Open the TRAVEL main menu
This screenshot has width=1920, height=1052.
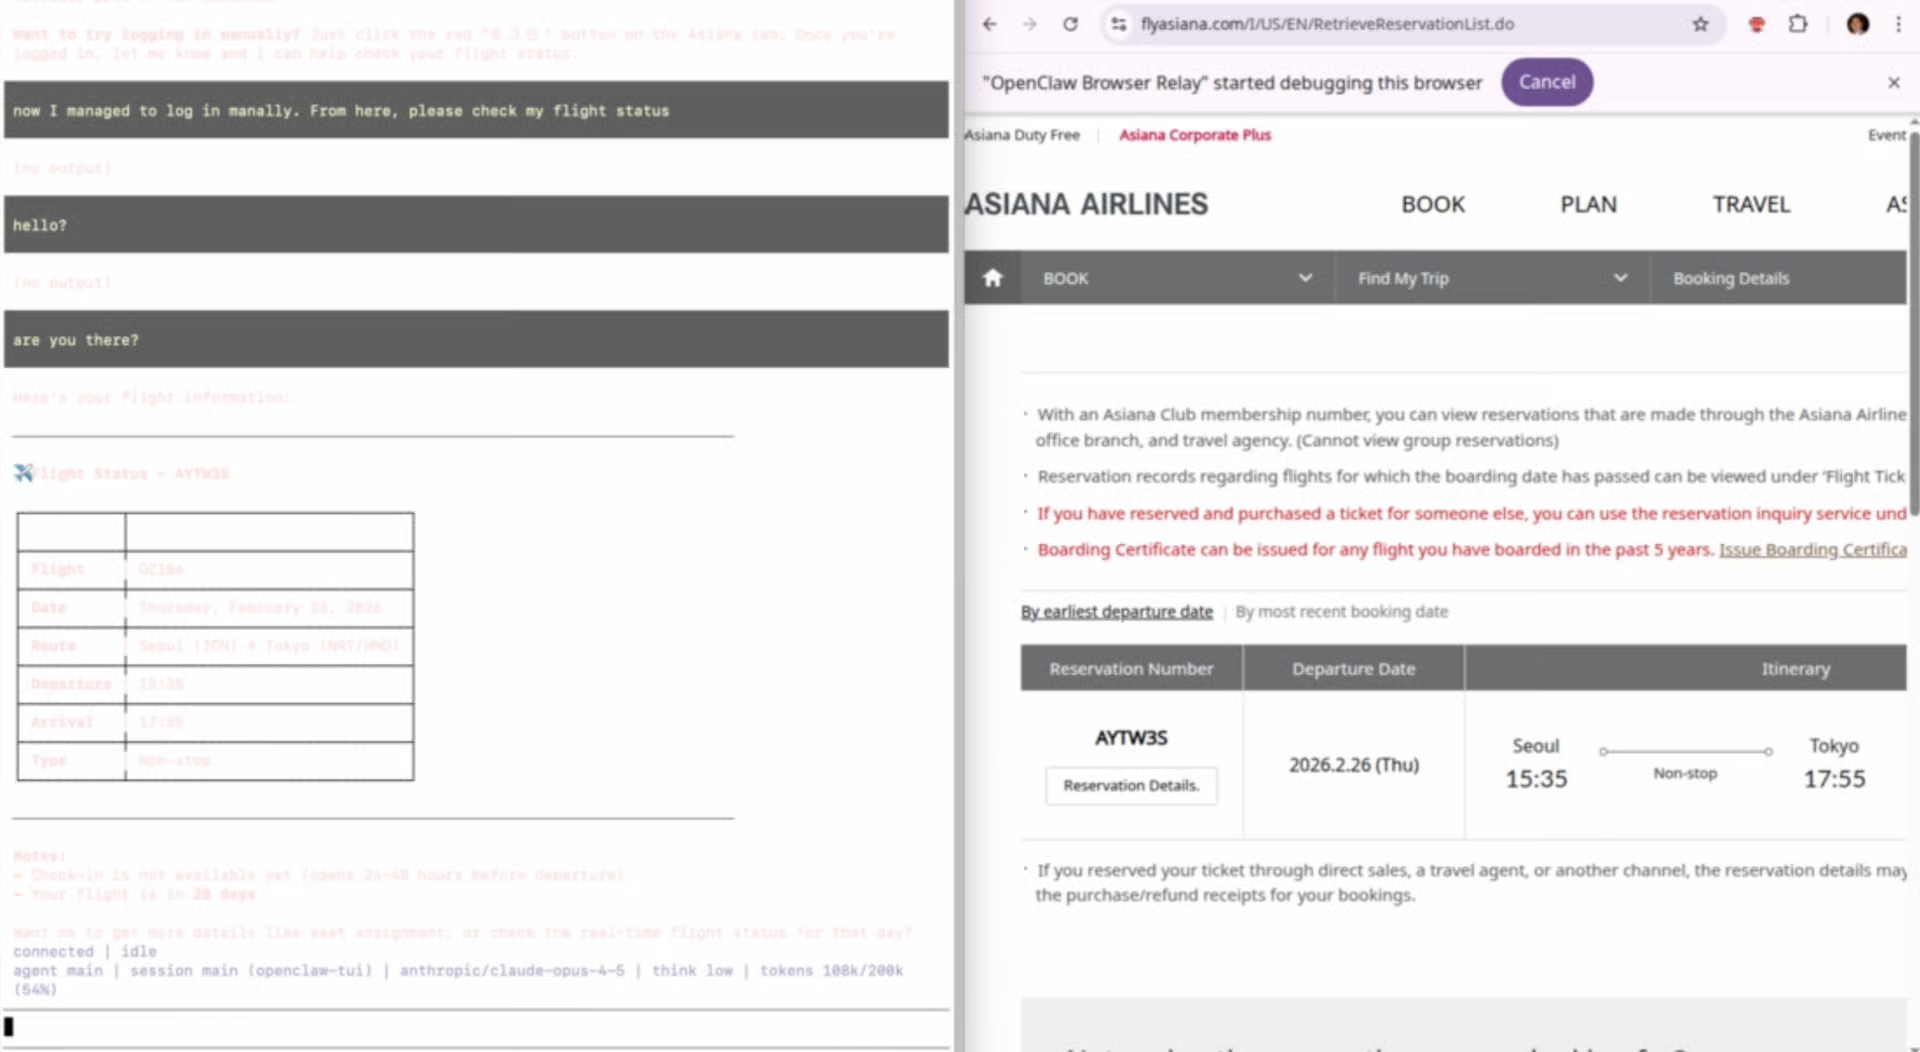click(x=1751, y=204)
